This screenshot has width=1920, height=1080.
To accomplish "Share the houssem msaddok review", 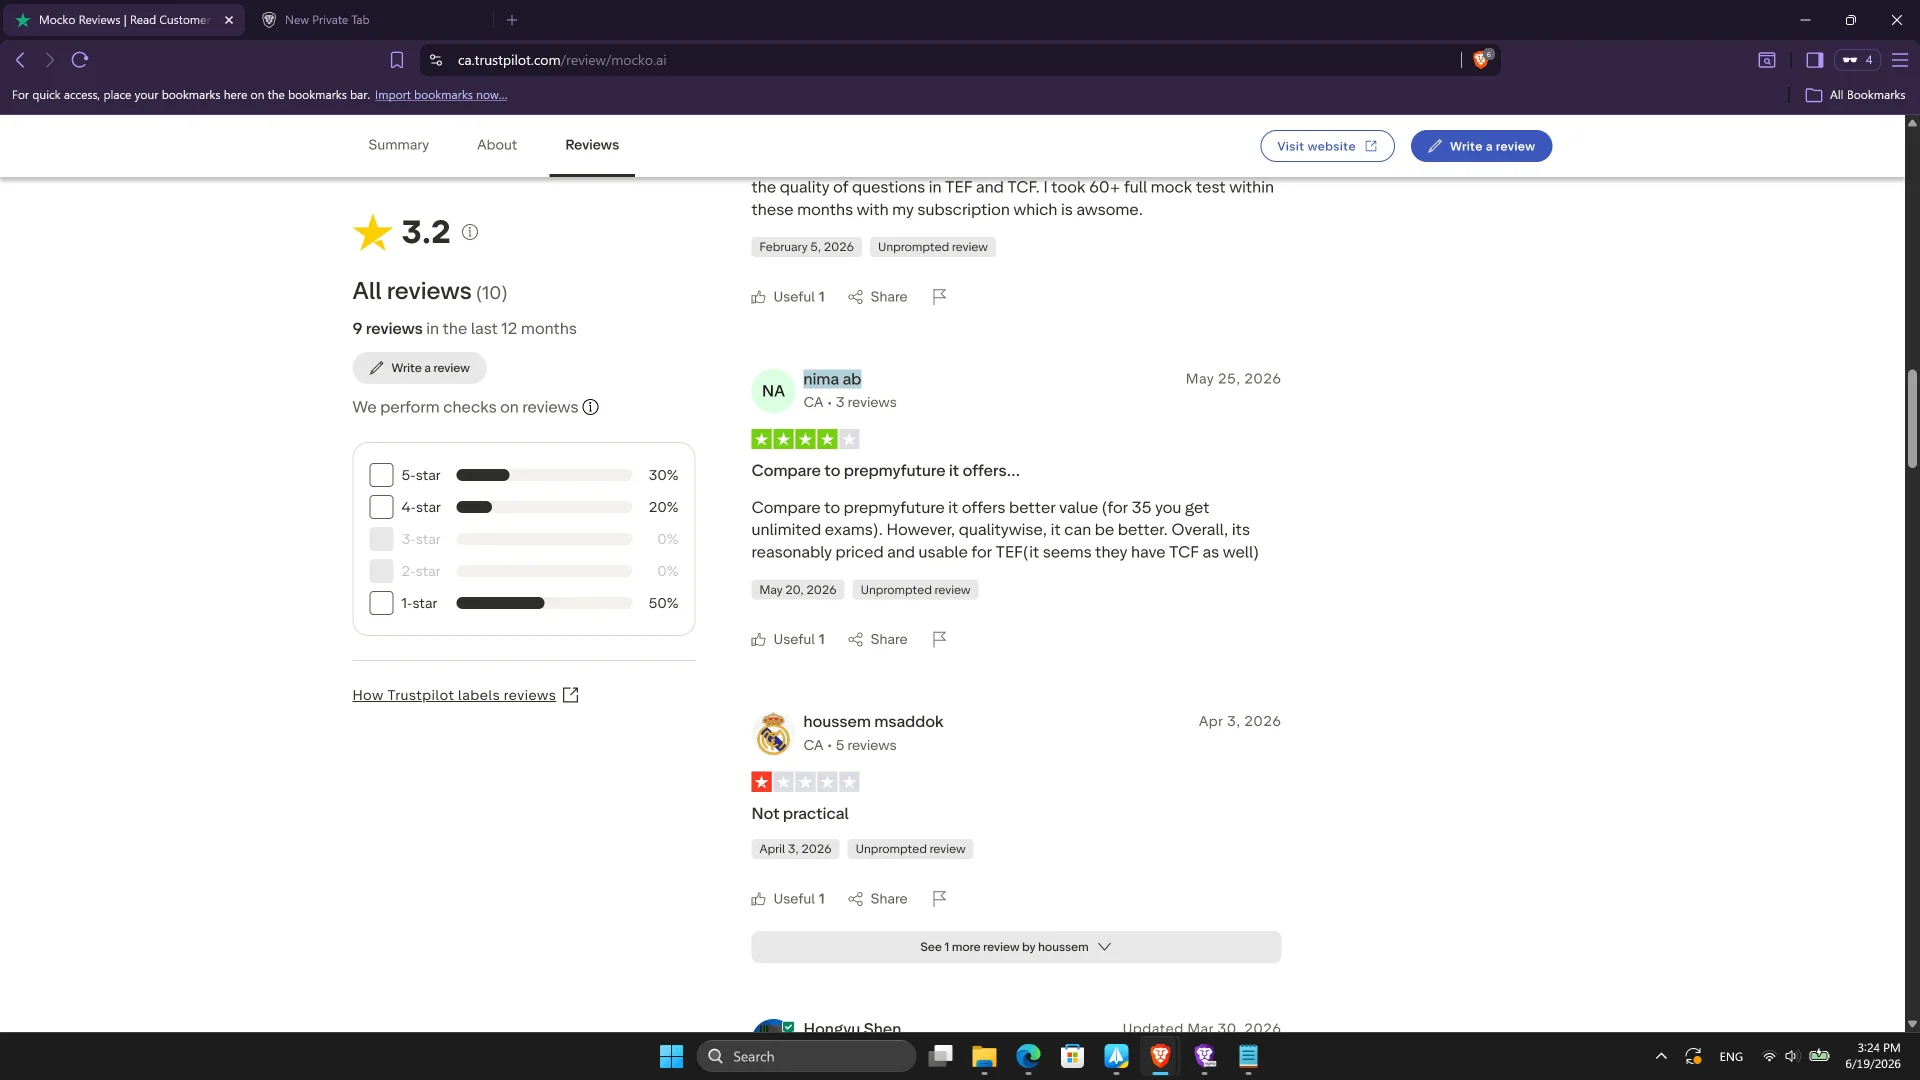I will 878,899.
